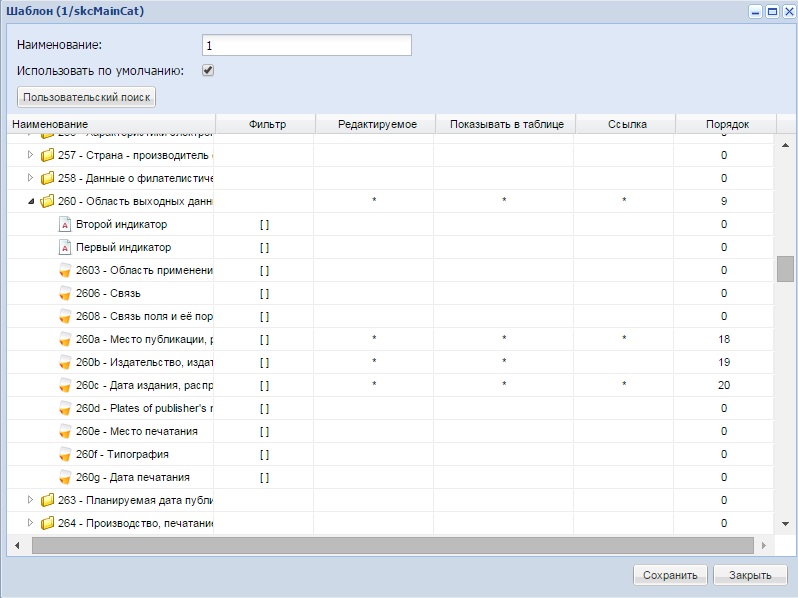
Task: Expand node 263 - Планируемая дата
Action: tap(30, 500)
